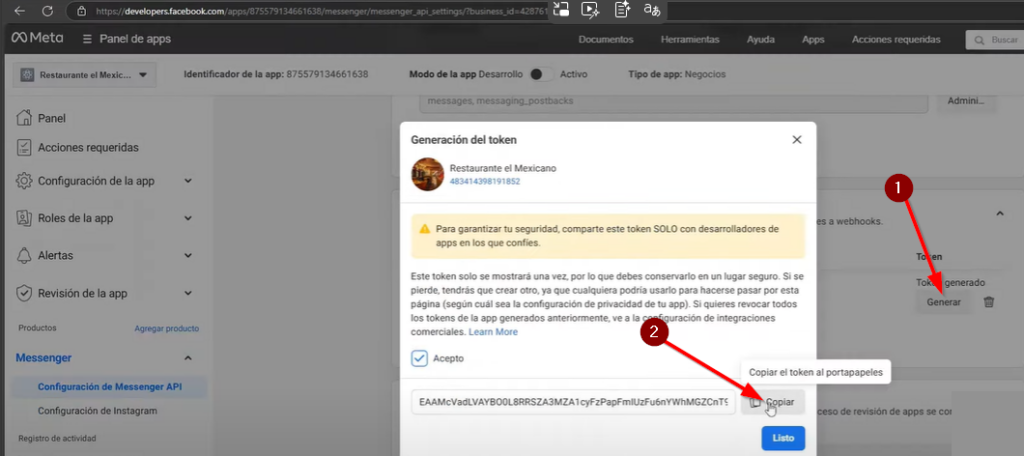
Task: Collapse the webhooks section chevron on right
Action: pos(999,213)
